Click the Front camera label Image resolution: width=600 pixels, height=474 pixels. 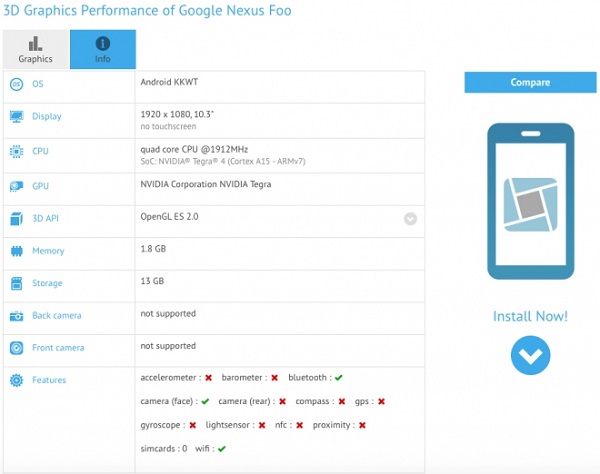[x=58, y=348]
